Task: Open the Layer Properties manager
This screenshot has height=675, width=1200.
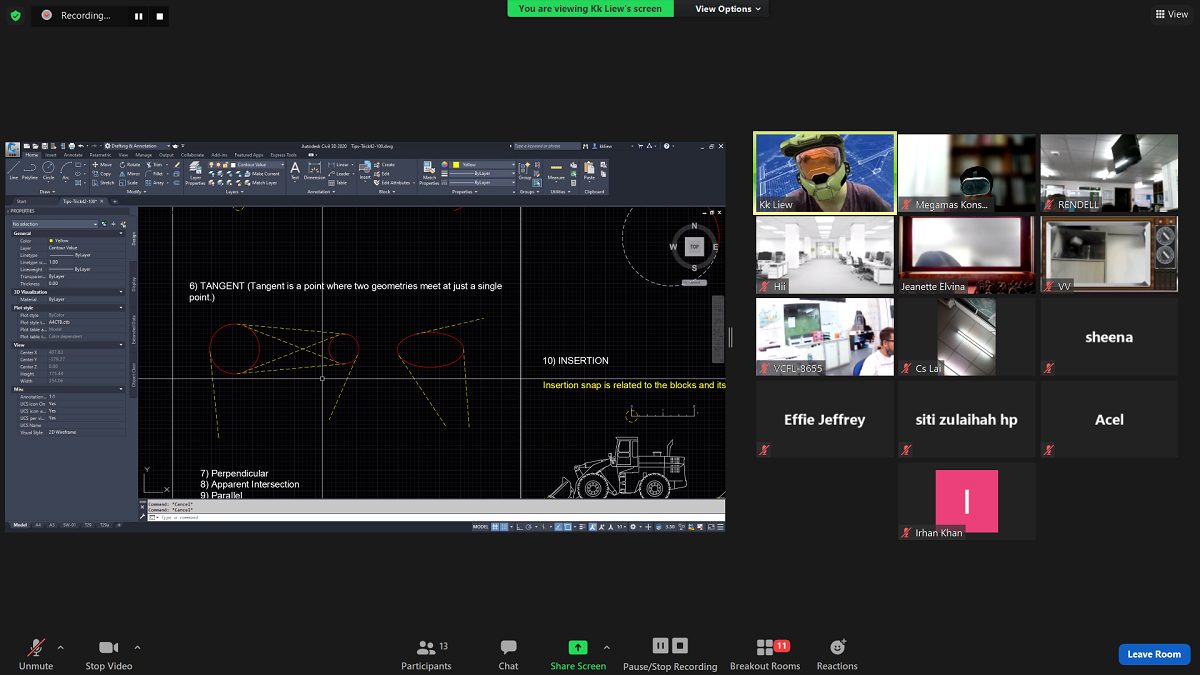Action: coord(195,174)
